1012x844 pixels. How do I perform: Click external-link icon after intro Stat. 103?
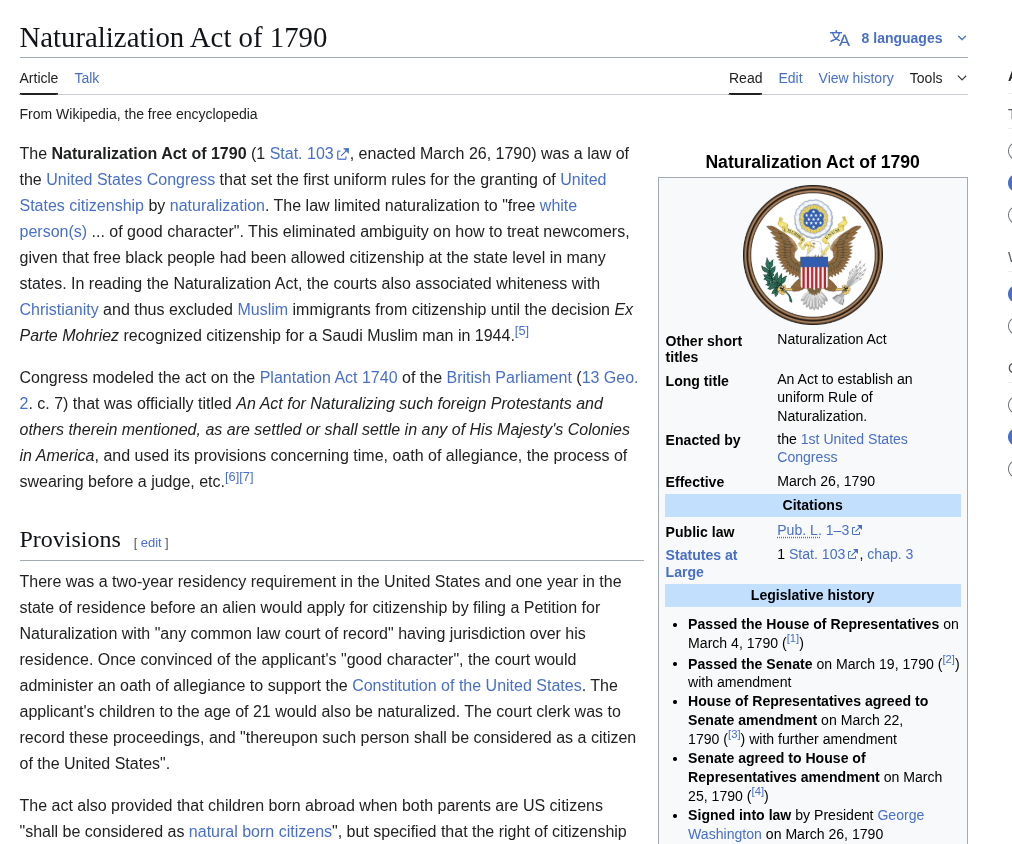tap(343, 154)
